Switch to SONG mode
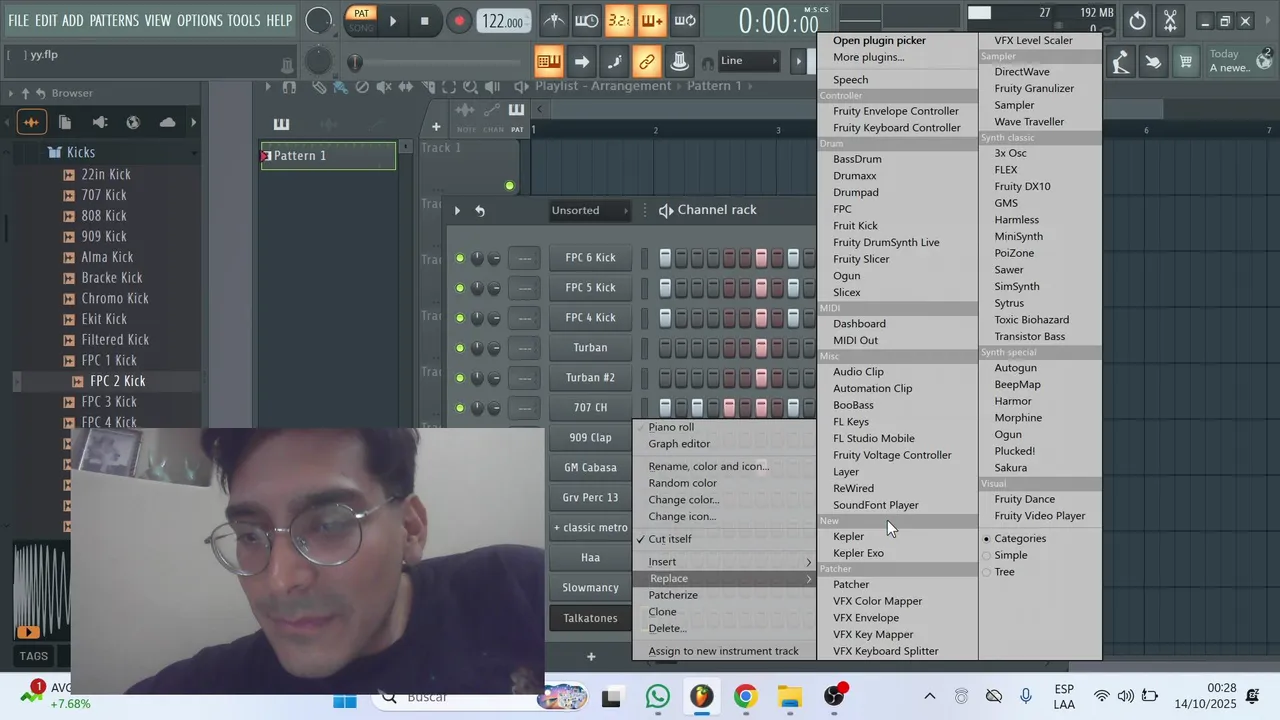Viewport: 1280px width, 720px height. point(361,28)
